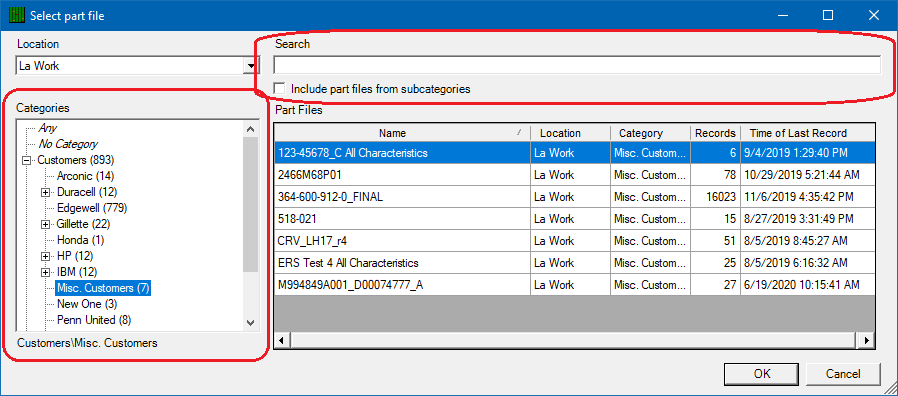This screenshot has width=898, height=396.
Task: Expand the Duracell category node
Action: 45,192
